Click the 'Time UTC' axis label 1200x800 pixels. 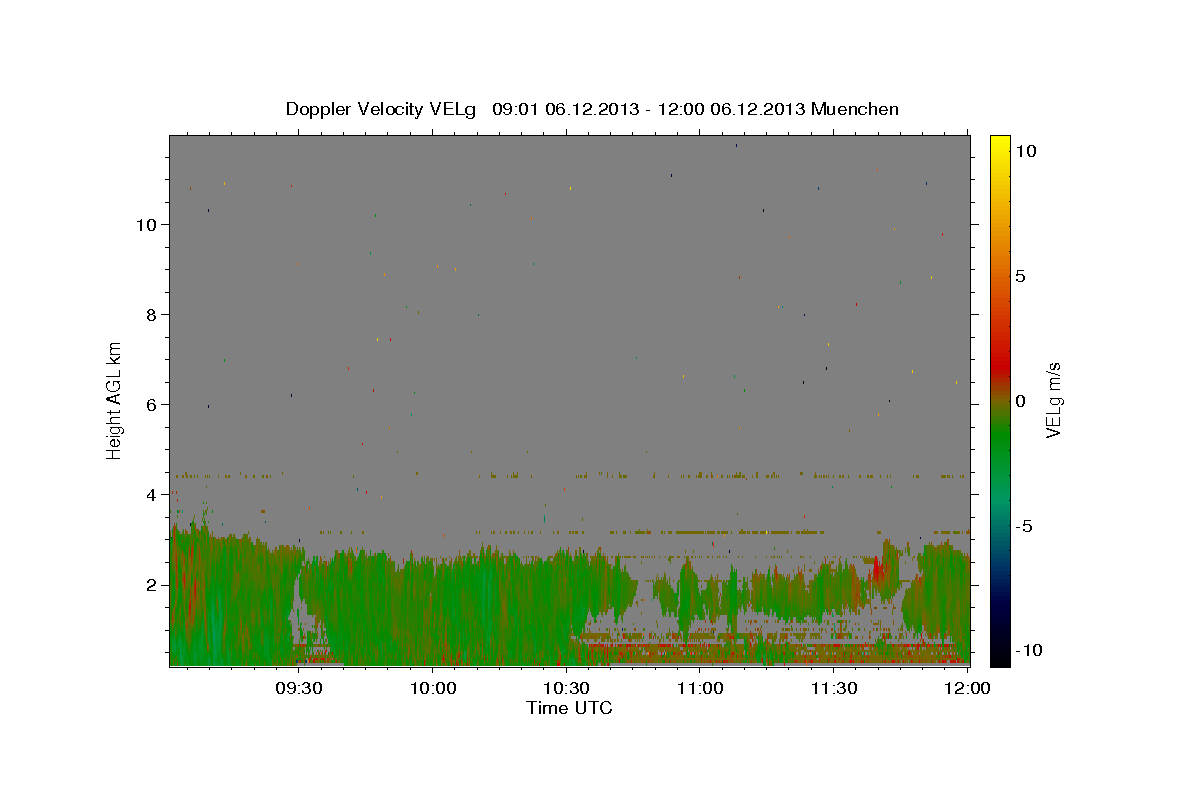click(x=569, y=708)
